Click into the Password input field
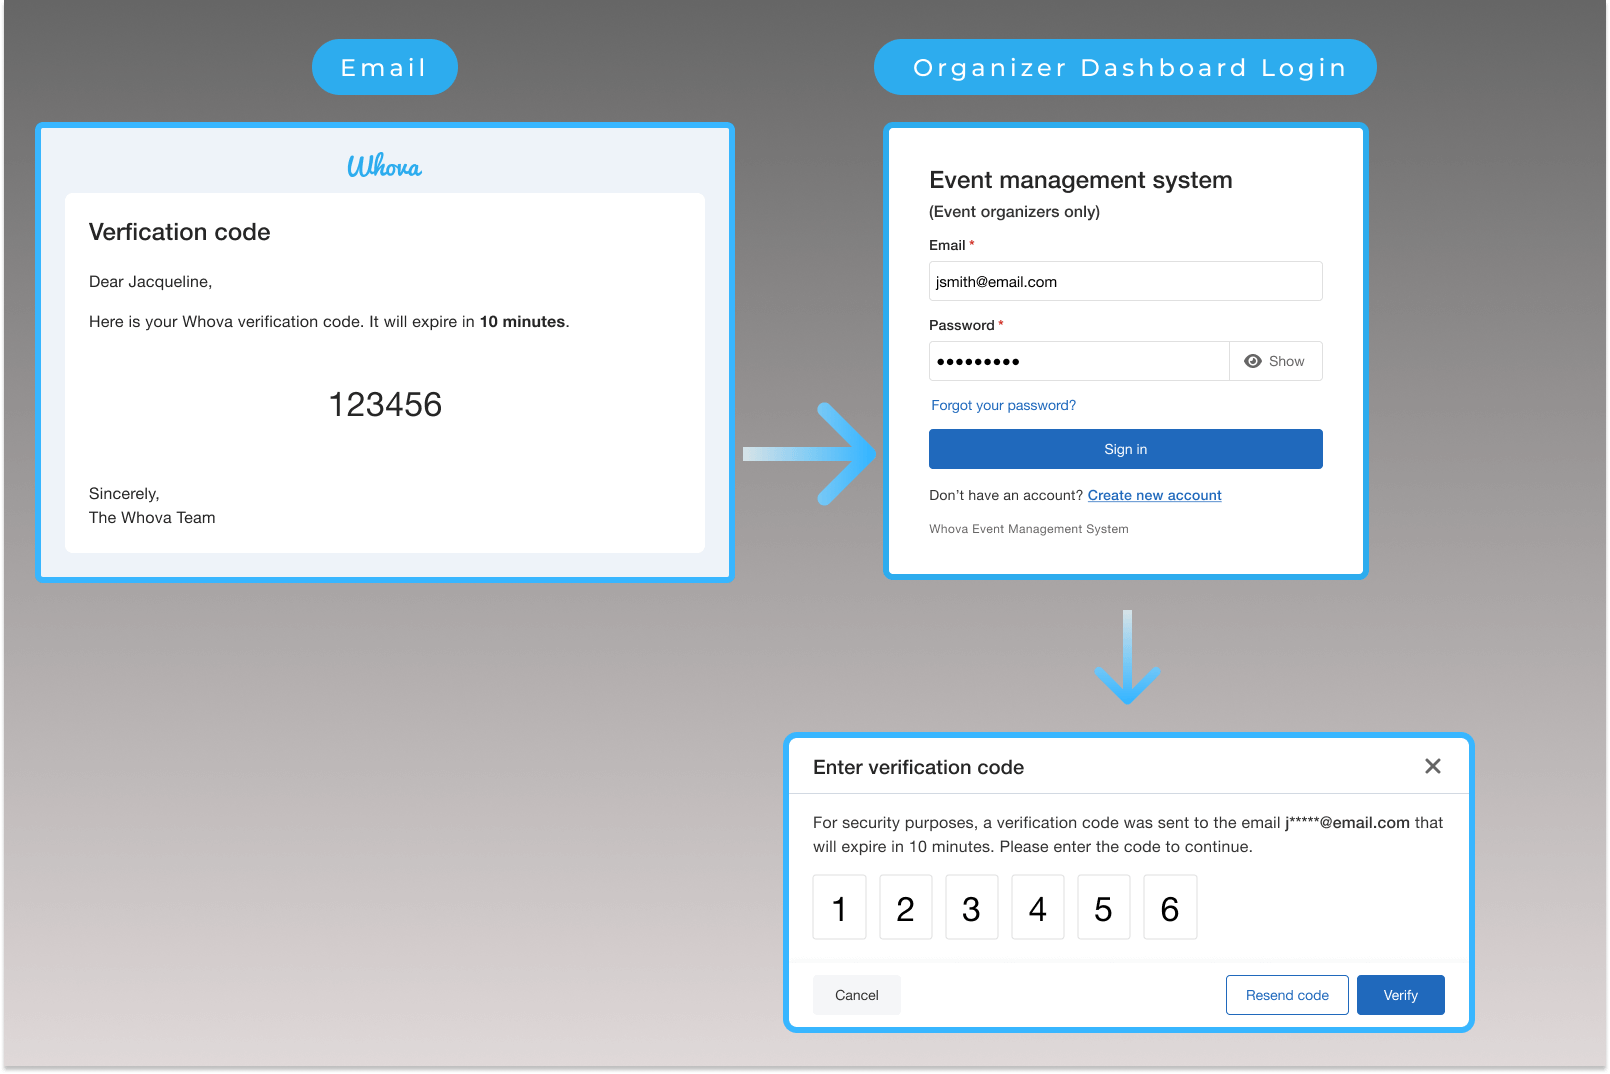1610x1074 pixels. click(x=1078, y=361)
